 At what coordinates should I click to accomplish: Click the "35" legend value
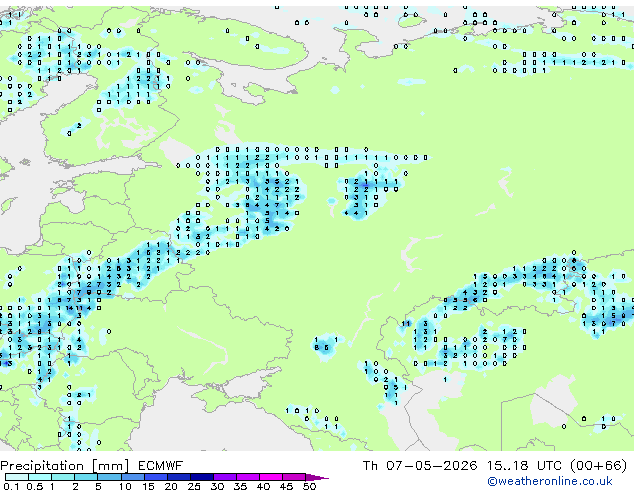click(240, 486)
